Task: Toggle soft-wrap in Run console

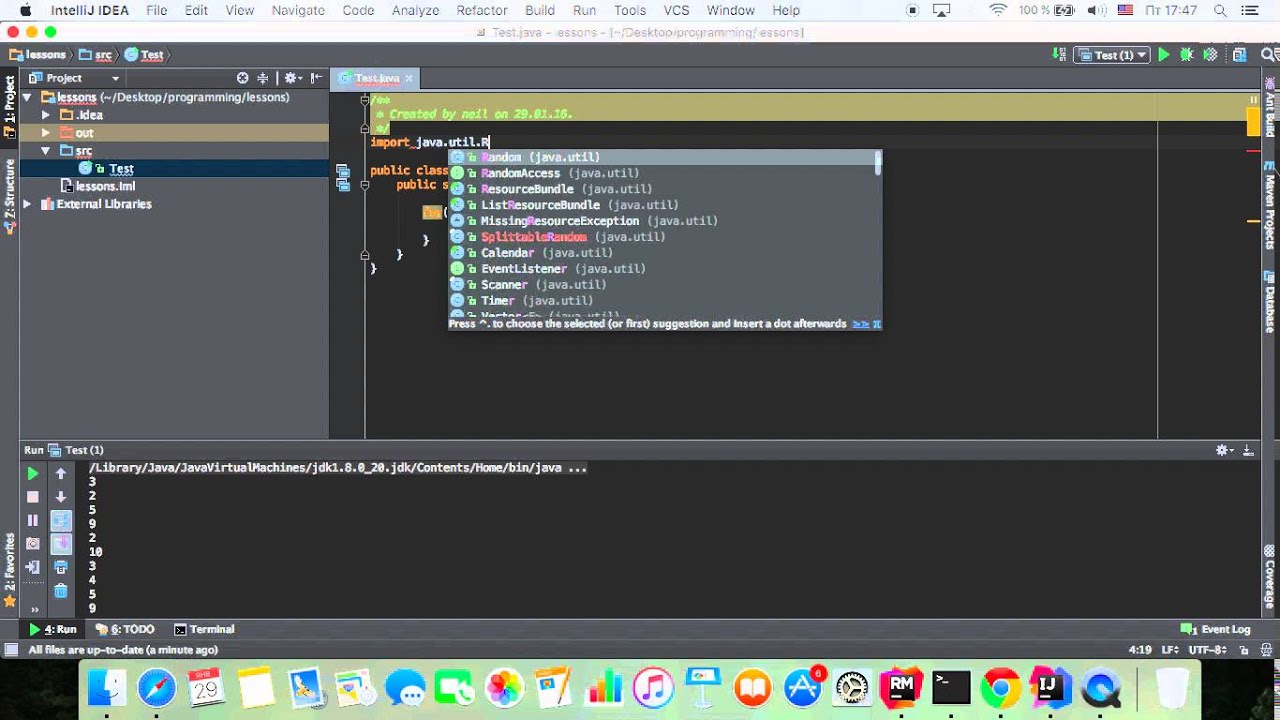Action: pyautogui.click(x=61, y=520)
